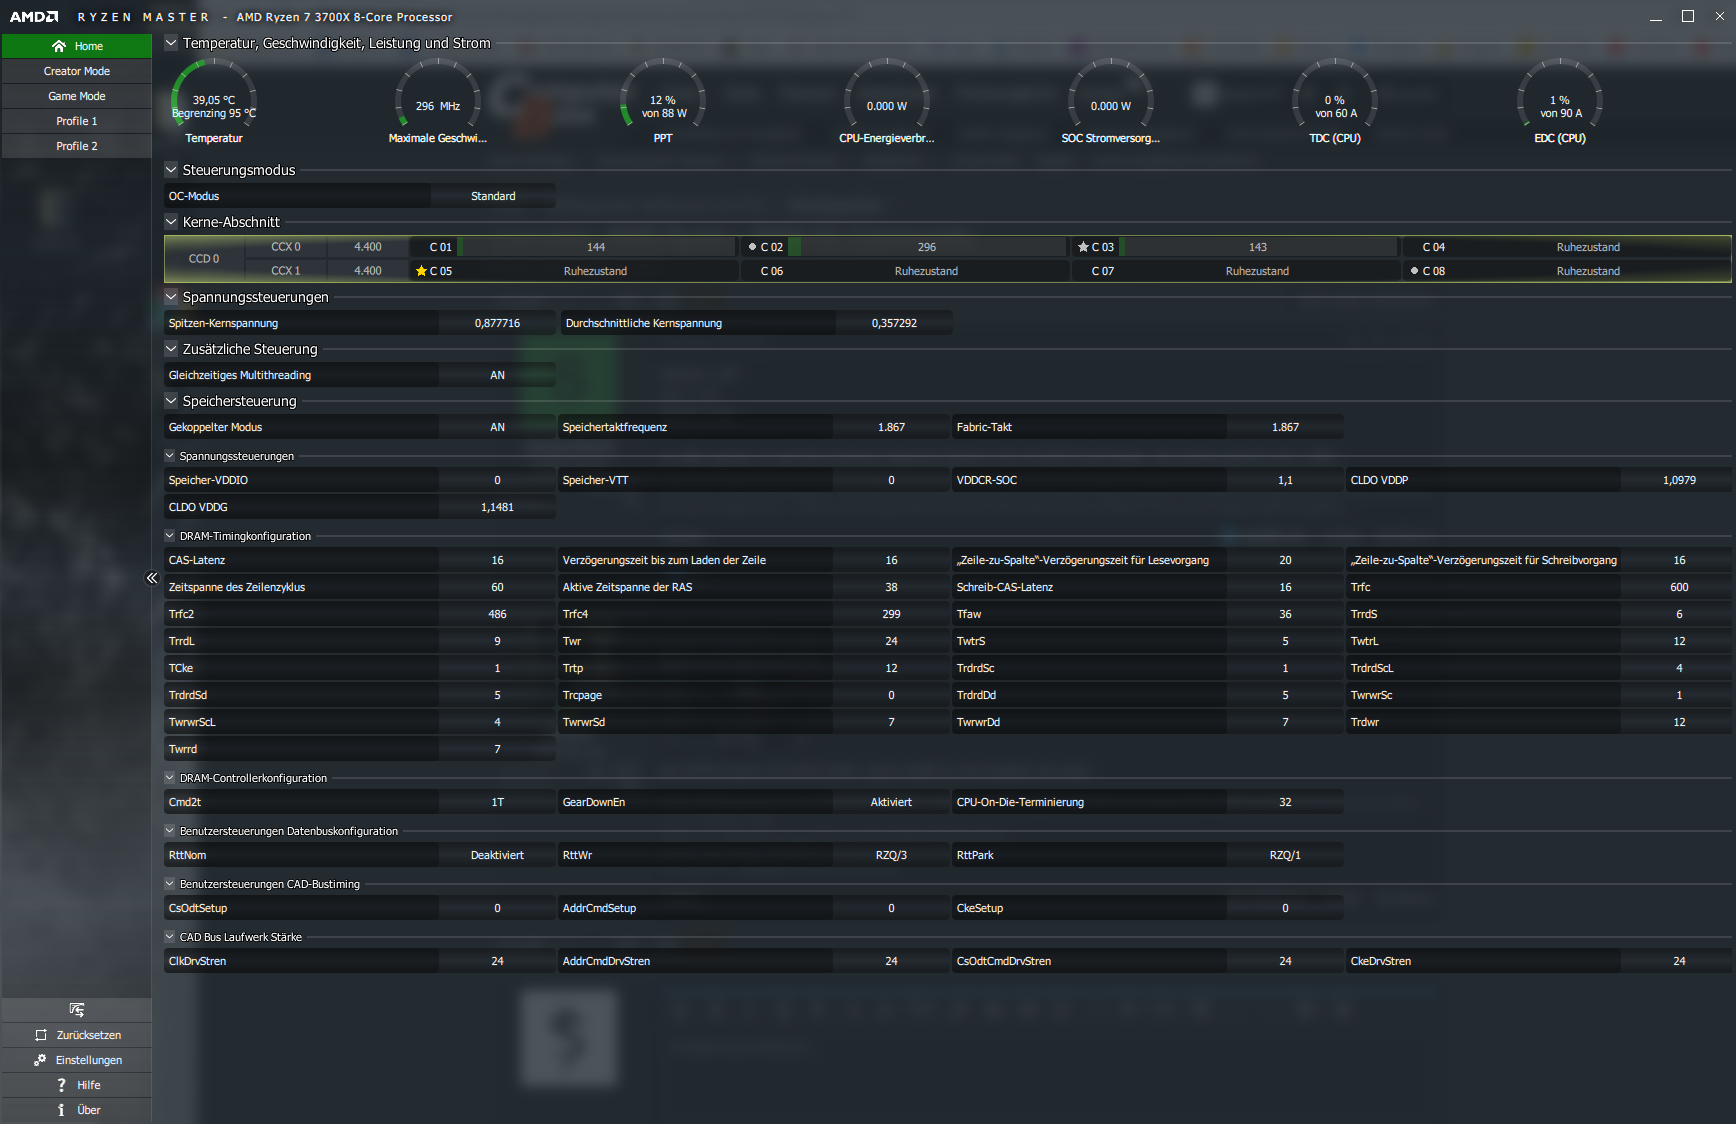Screen dimensions: 1736x1124
Task: Collapse Benutzersteuerungen CAD-Bustiming section
Action: pyautogui.click(x=170, y=884)
